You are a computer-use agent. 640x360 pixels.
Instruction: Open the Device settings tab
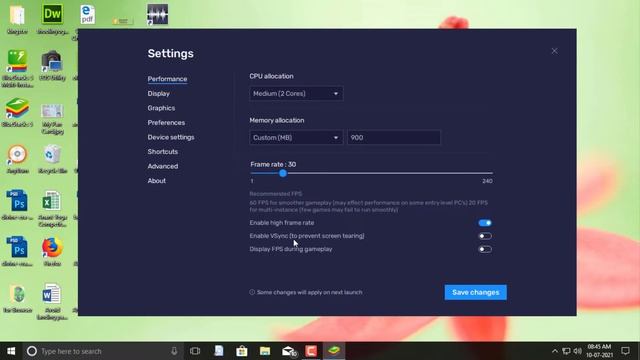pos(171,137)
